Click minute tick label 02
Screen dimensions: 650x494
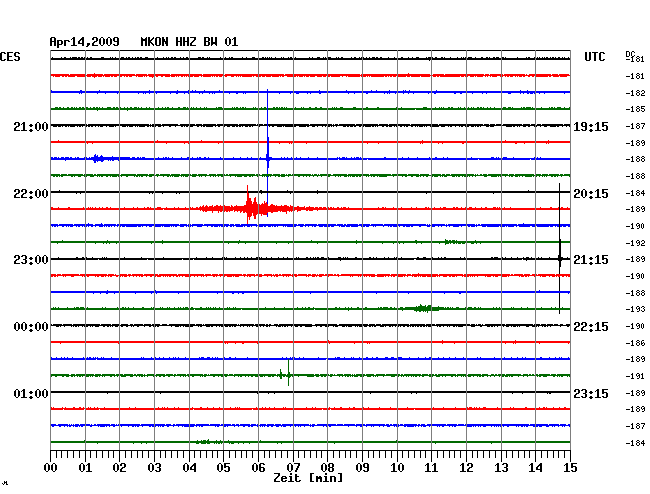click(119, 468)
